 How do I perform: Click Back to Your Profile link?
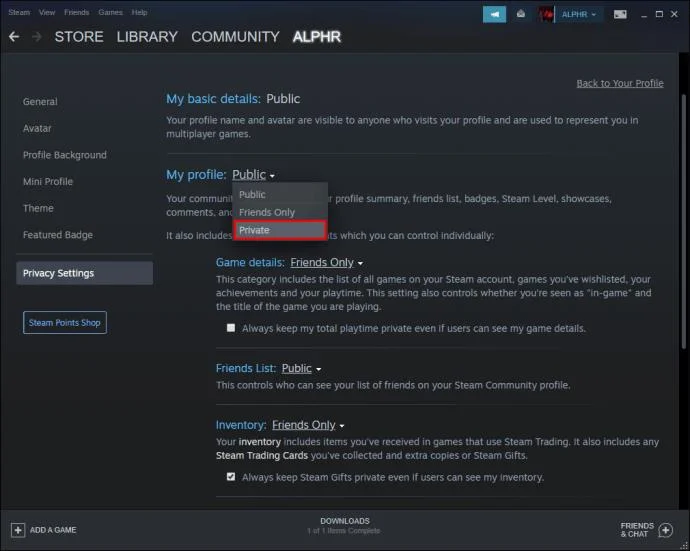click(x=620, y=83)
